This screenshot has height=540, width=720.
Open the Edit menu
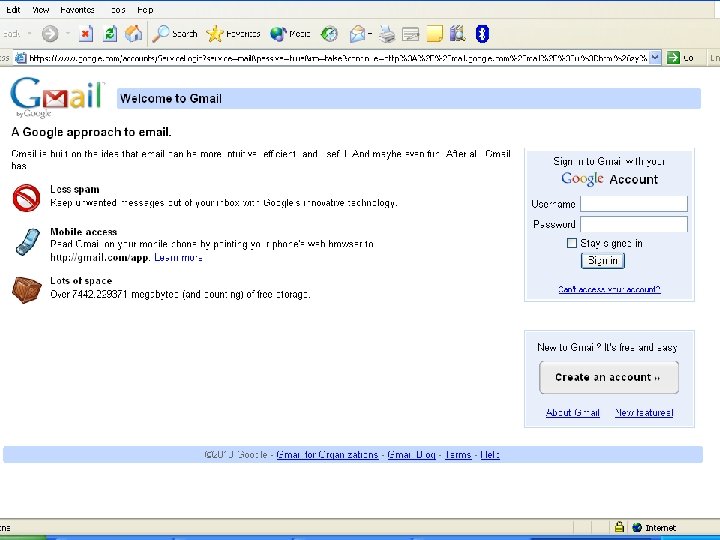[x=13, y=10]
